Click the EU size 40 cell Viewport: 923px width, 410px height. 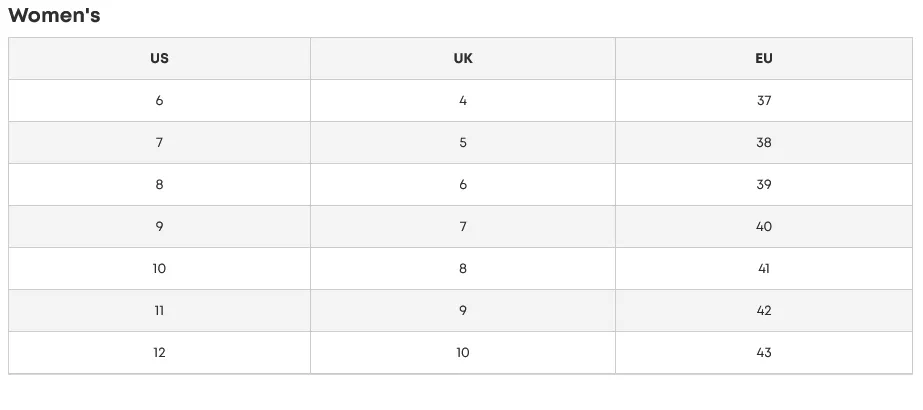pos(763,226)
